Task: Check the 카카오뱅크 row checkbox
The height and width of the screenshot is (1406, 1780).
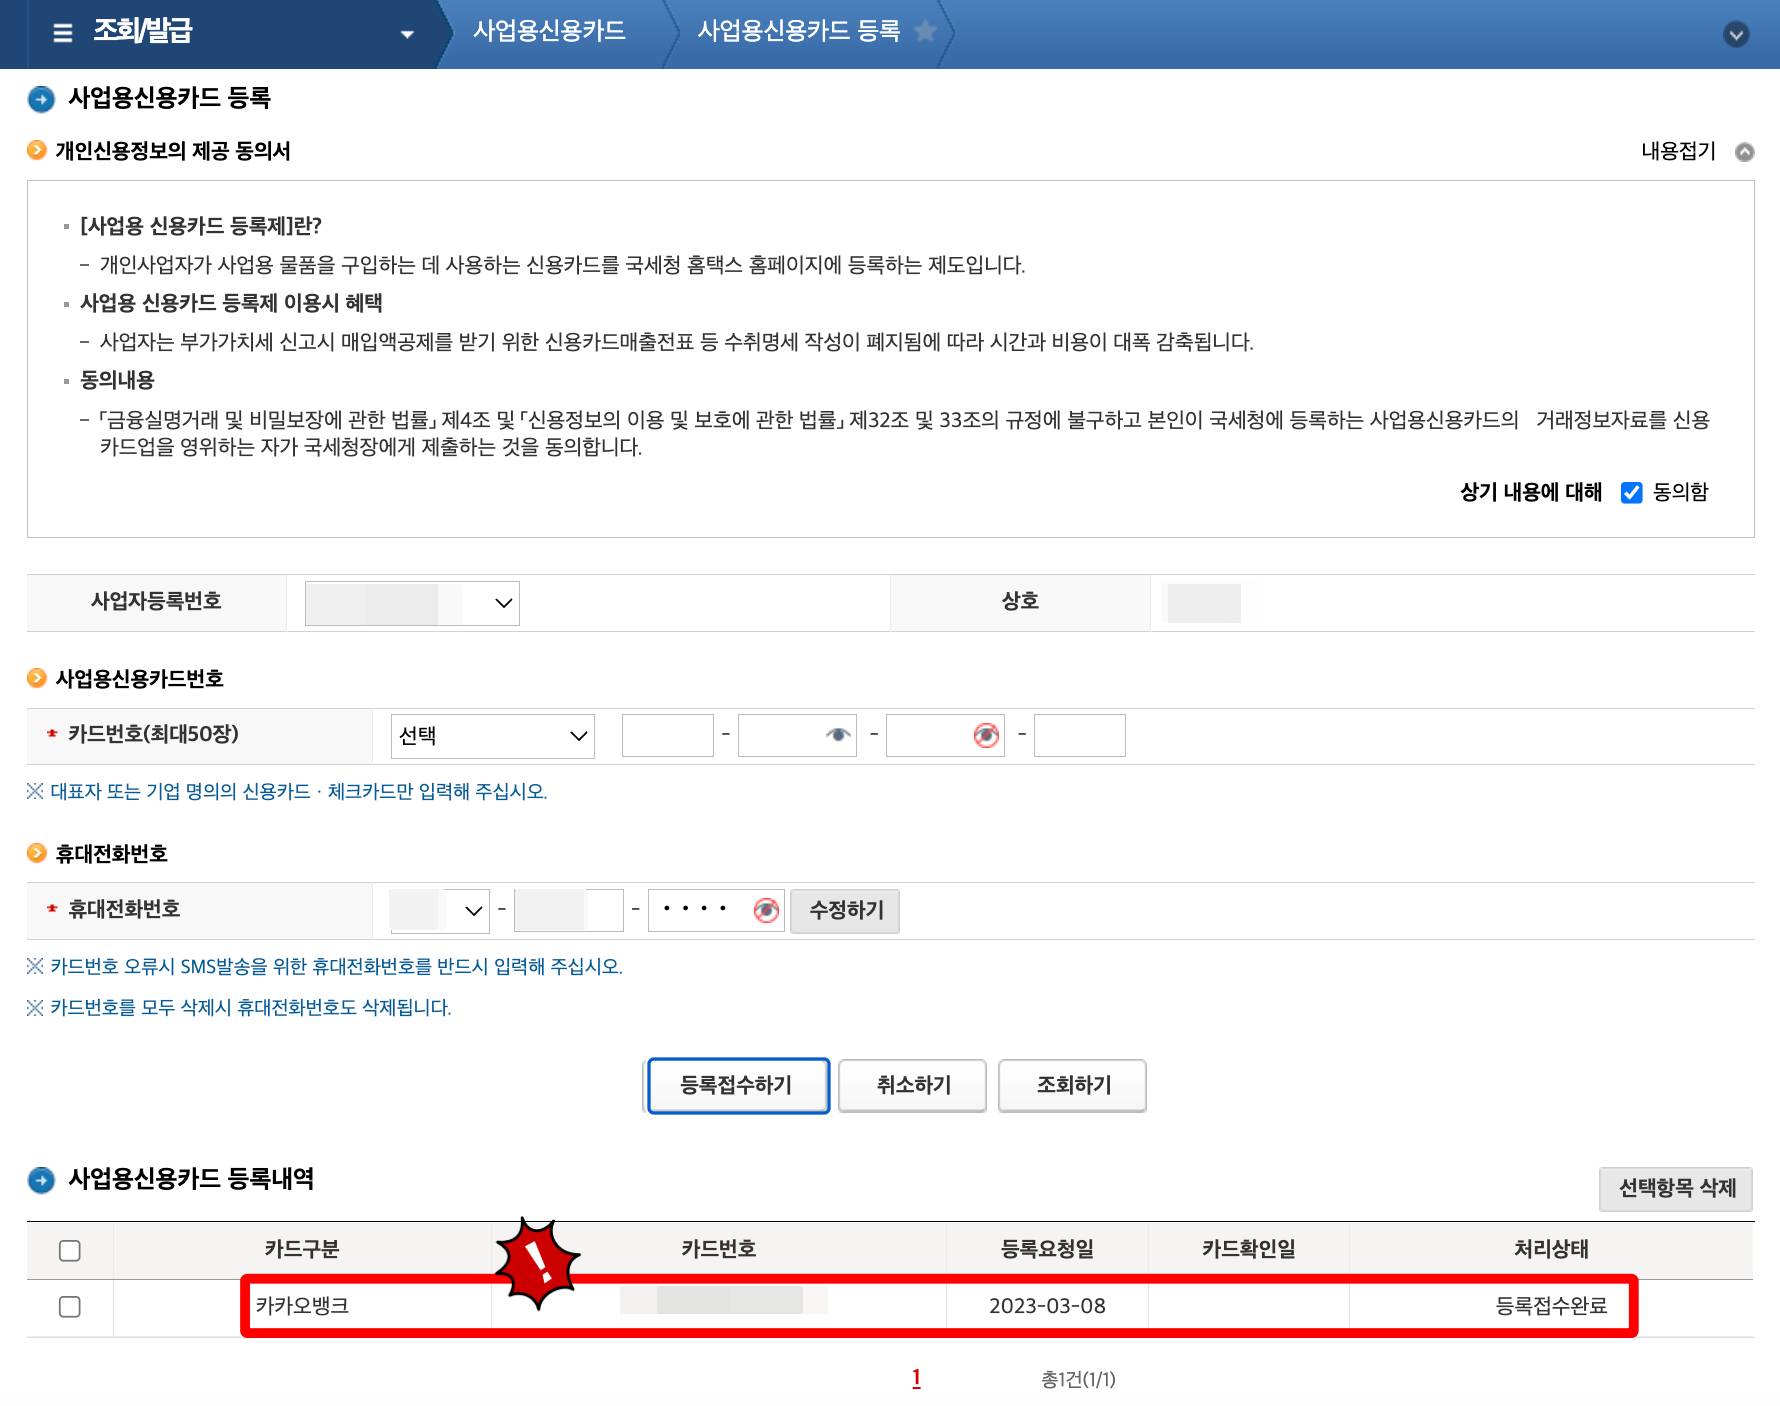Action: tap(68, 1305)
